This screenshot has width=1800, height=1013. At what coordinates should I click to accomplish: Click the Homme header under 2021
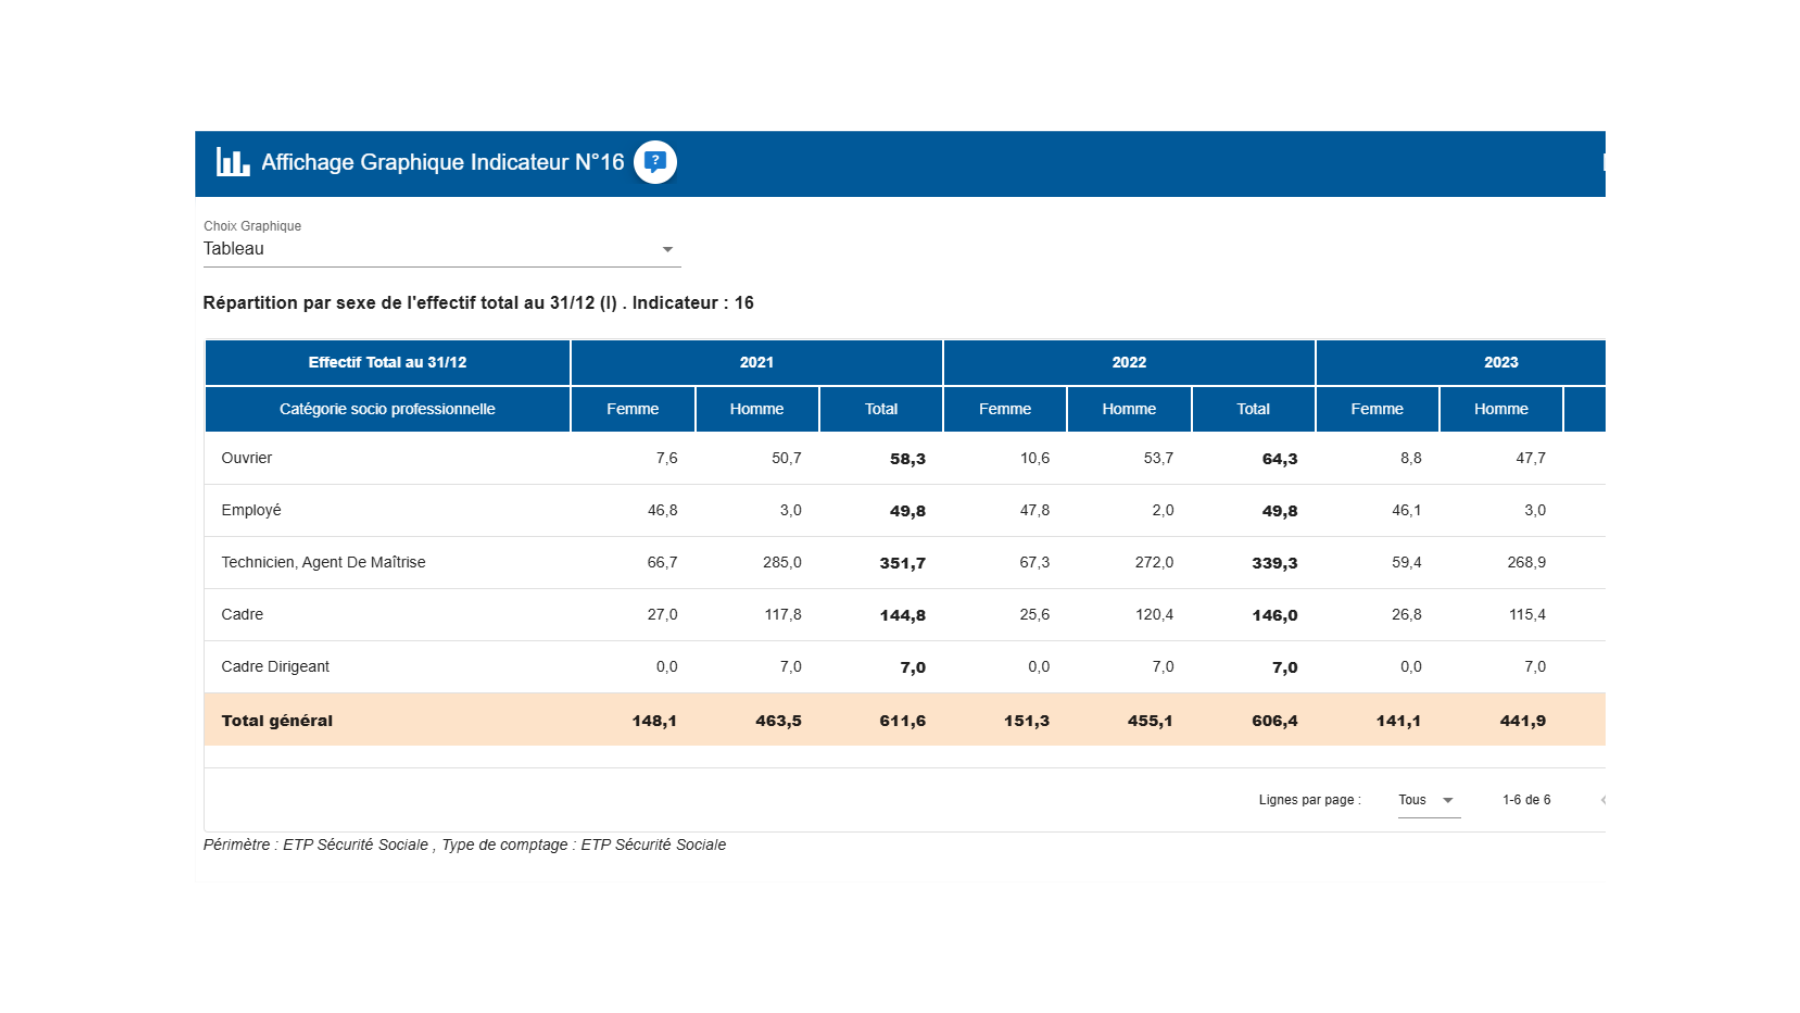pos(756,409)
